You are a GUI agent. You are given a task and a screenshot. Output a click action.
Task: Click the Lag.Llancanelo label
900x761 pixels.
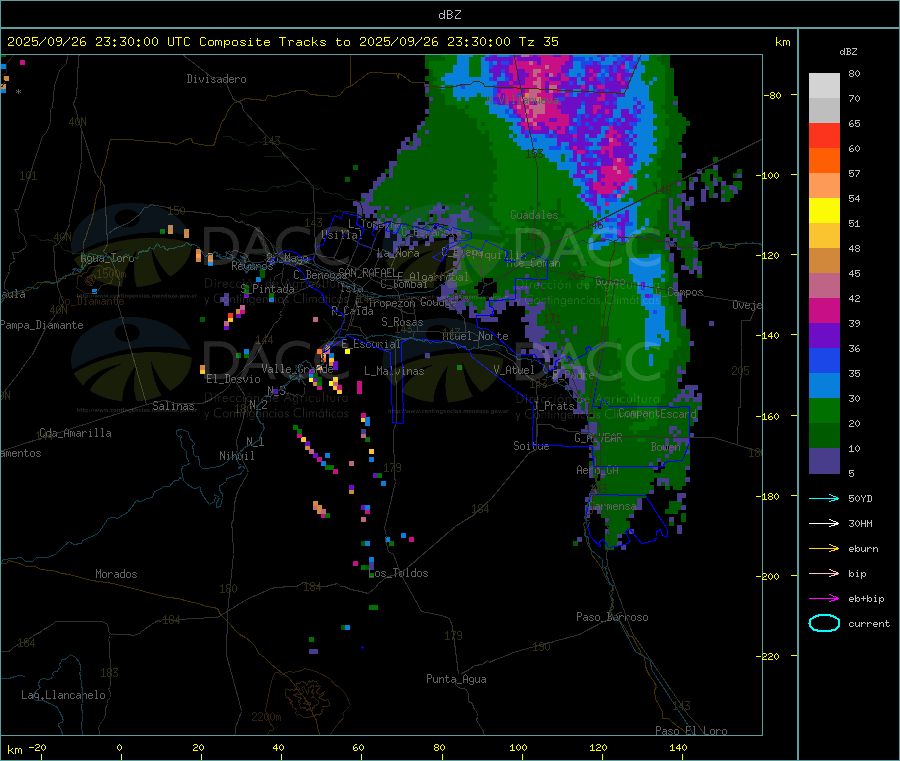pos(63,695)
